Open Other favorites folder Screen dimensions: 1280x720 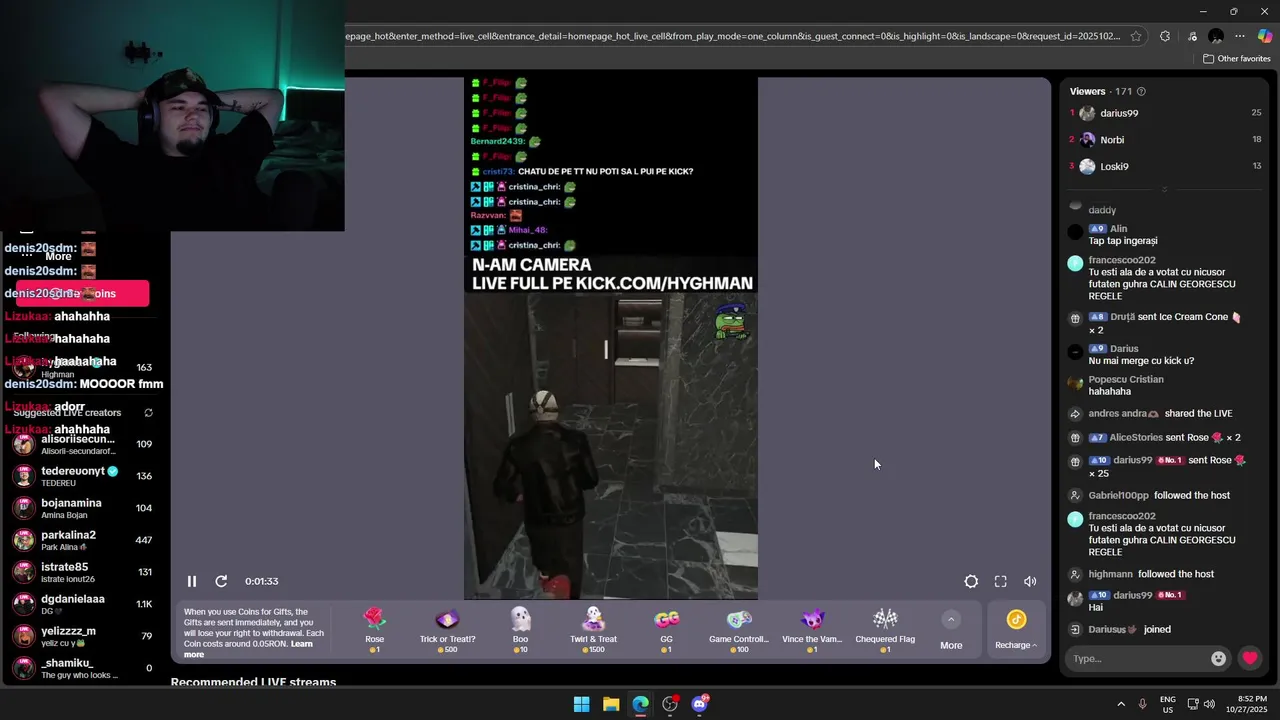tap(1236, 59)
